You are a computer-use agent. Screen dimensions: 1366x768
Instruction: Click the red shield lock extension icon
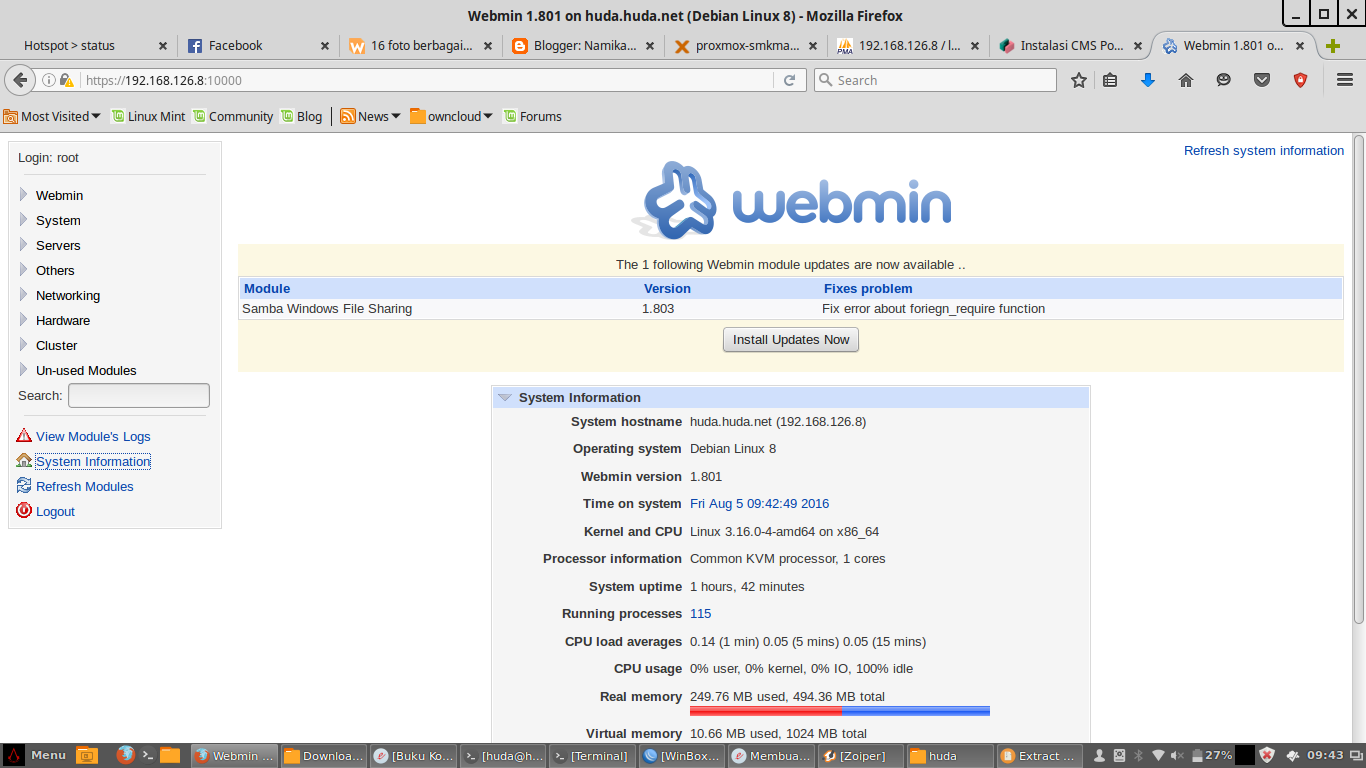click(x=1300, y=80)
